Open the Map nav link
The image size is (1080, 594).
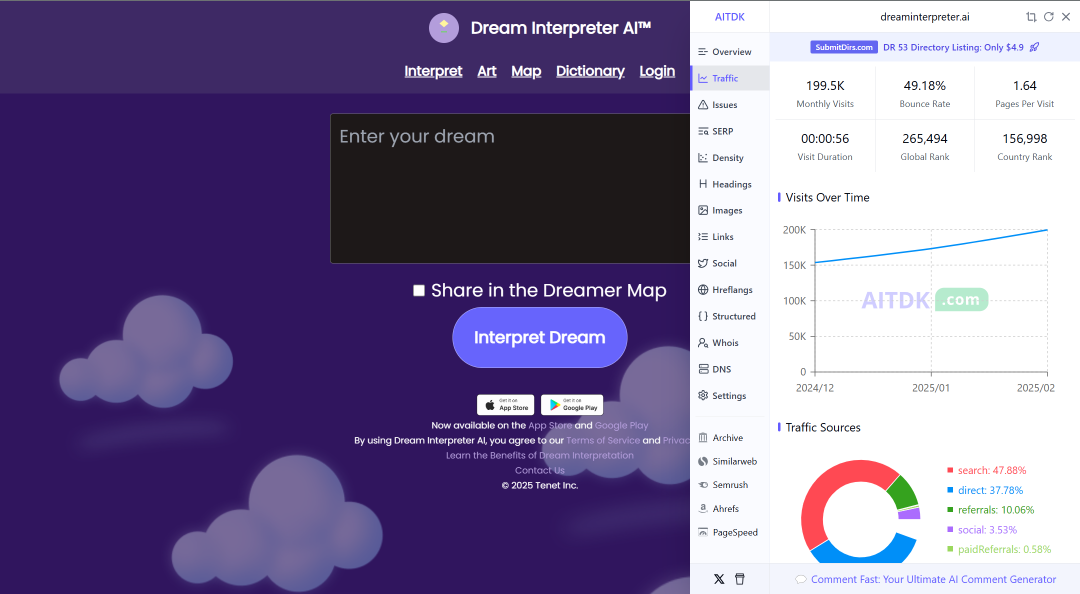coord(526,71)
